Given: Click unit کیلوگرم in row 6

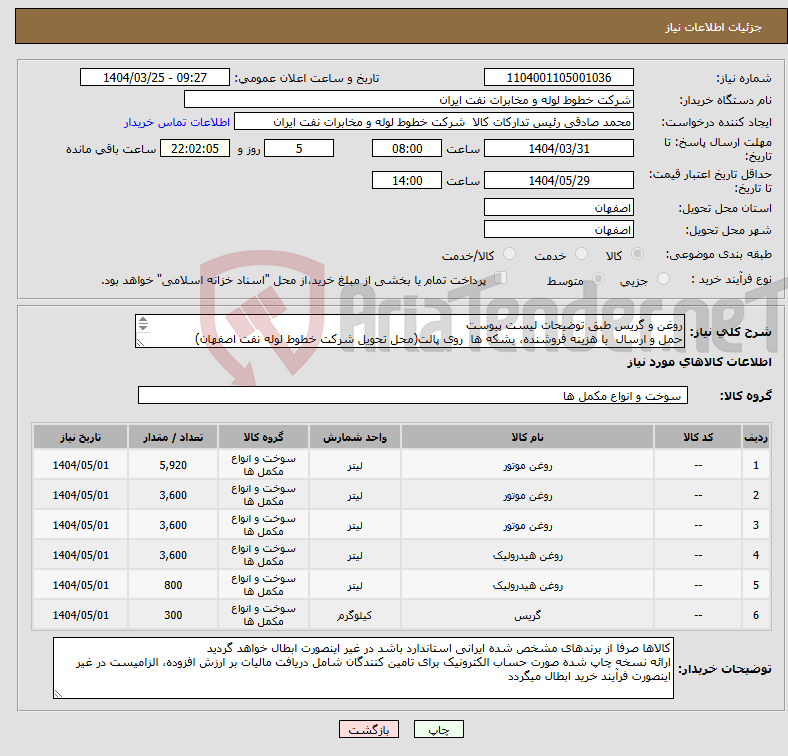Looking at the screenshot, I should pos(355,615).
